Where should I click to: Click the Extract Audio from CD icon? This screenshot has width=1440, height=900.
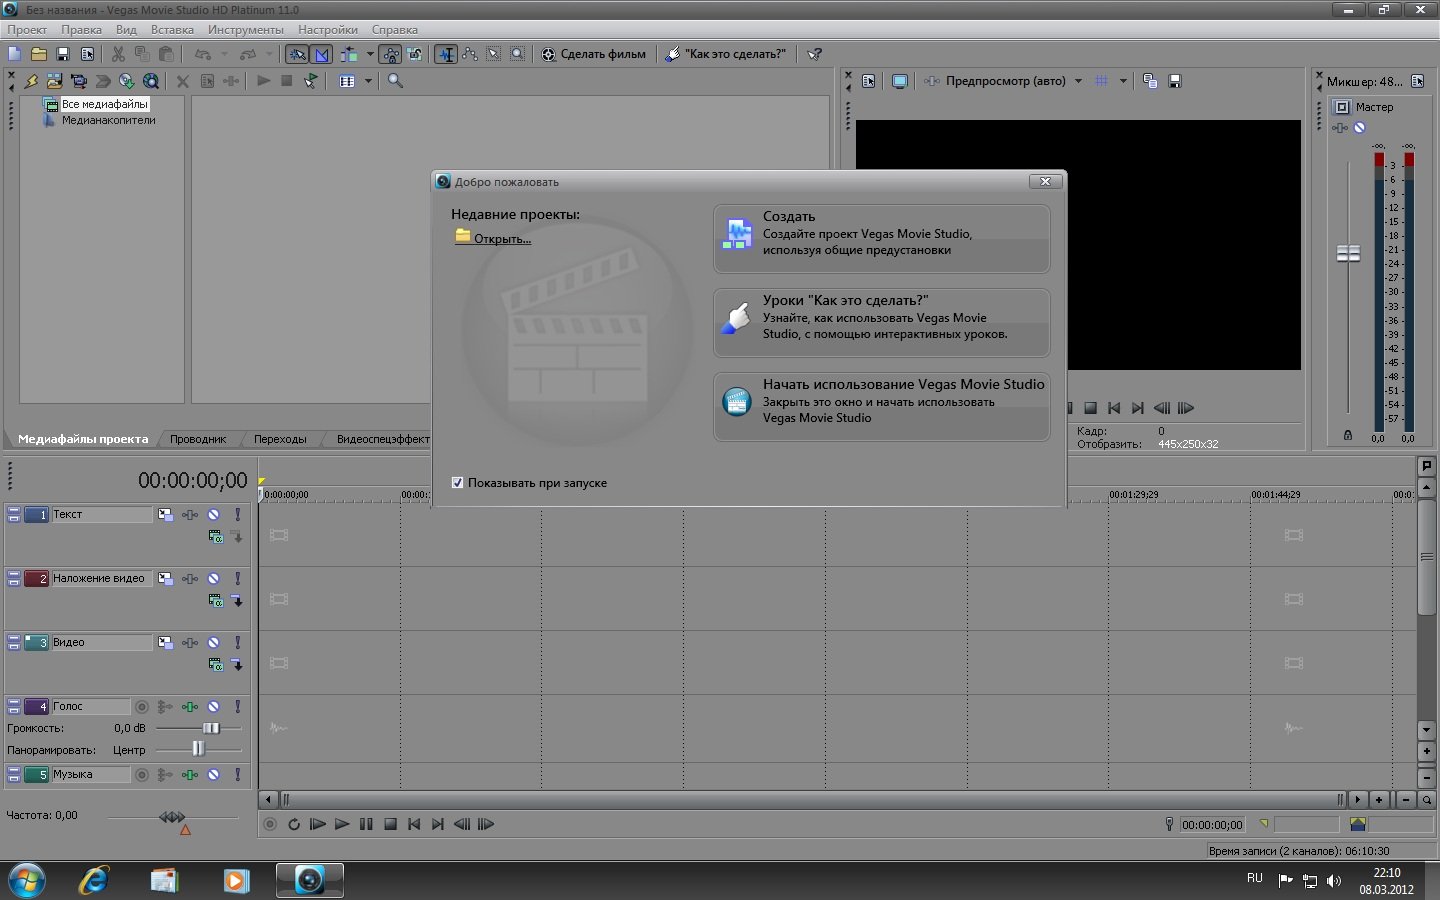pos(127,81)
